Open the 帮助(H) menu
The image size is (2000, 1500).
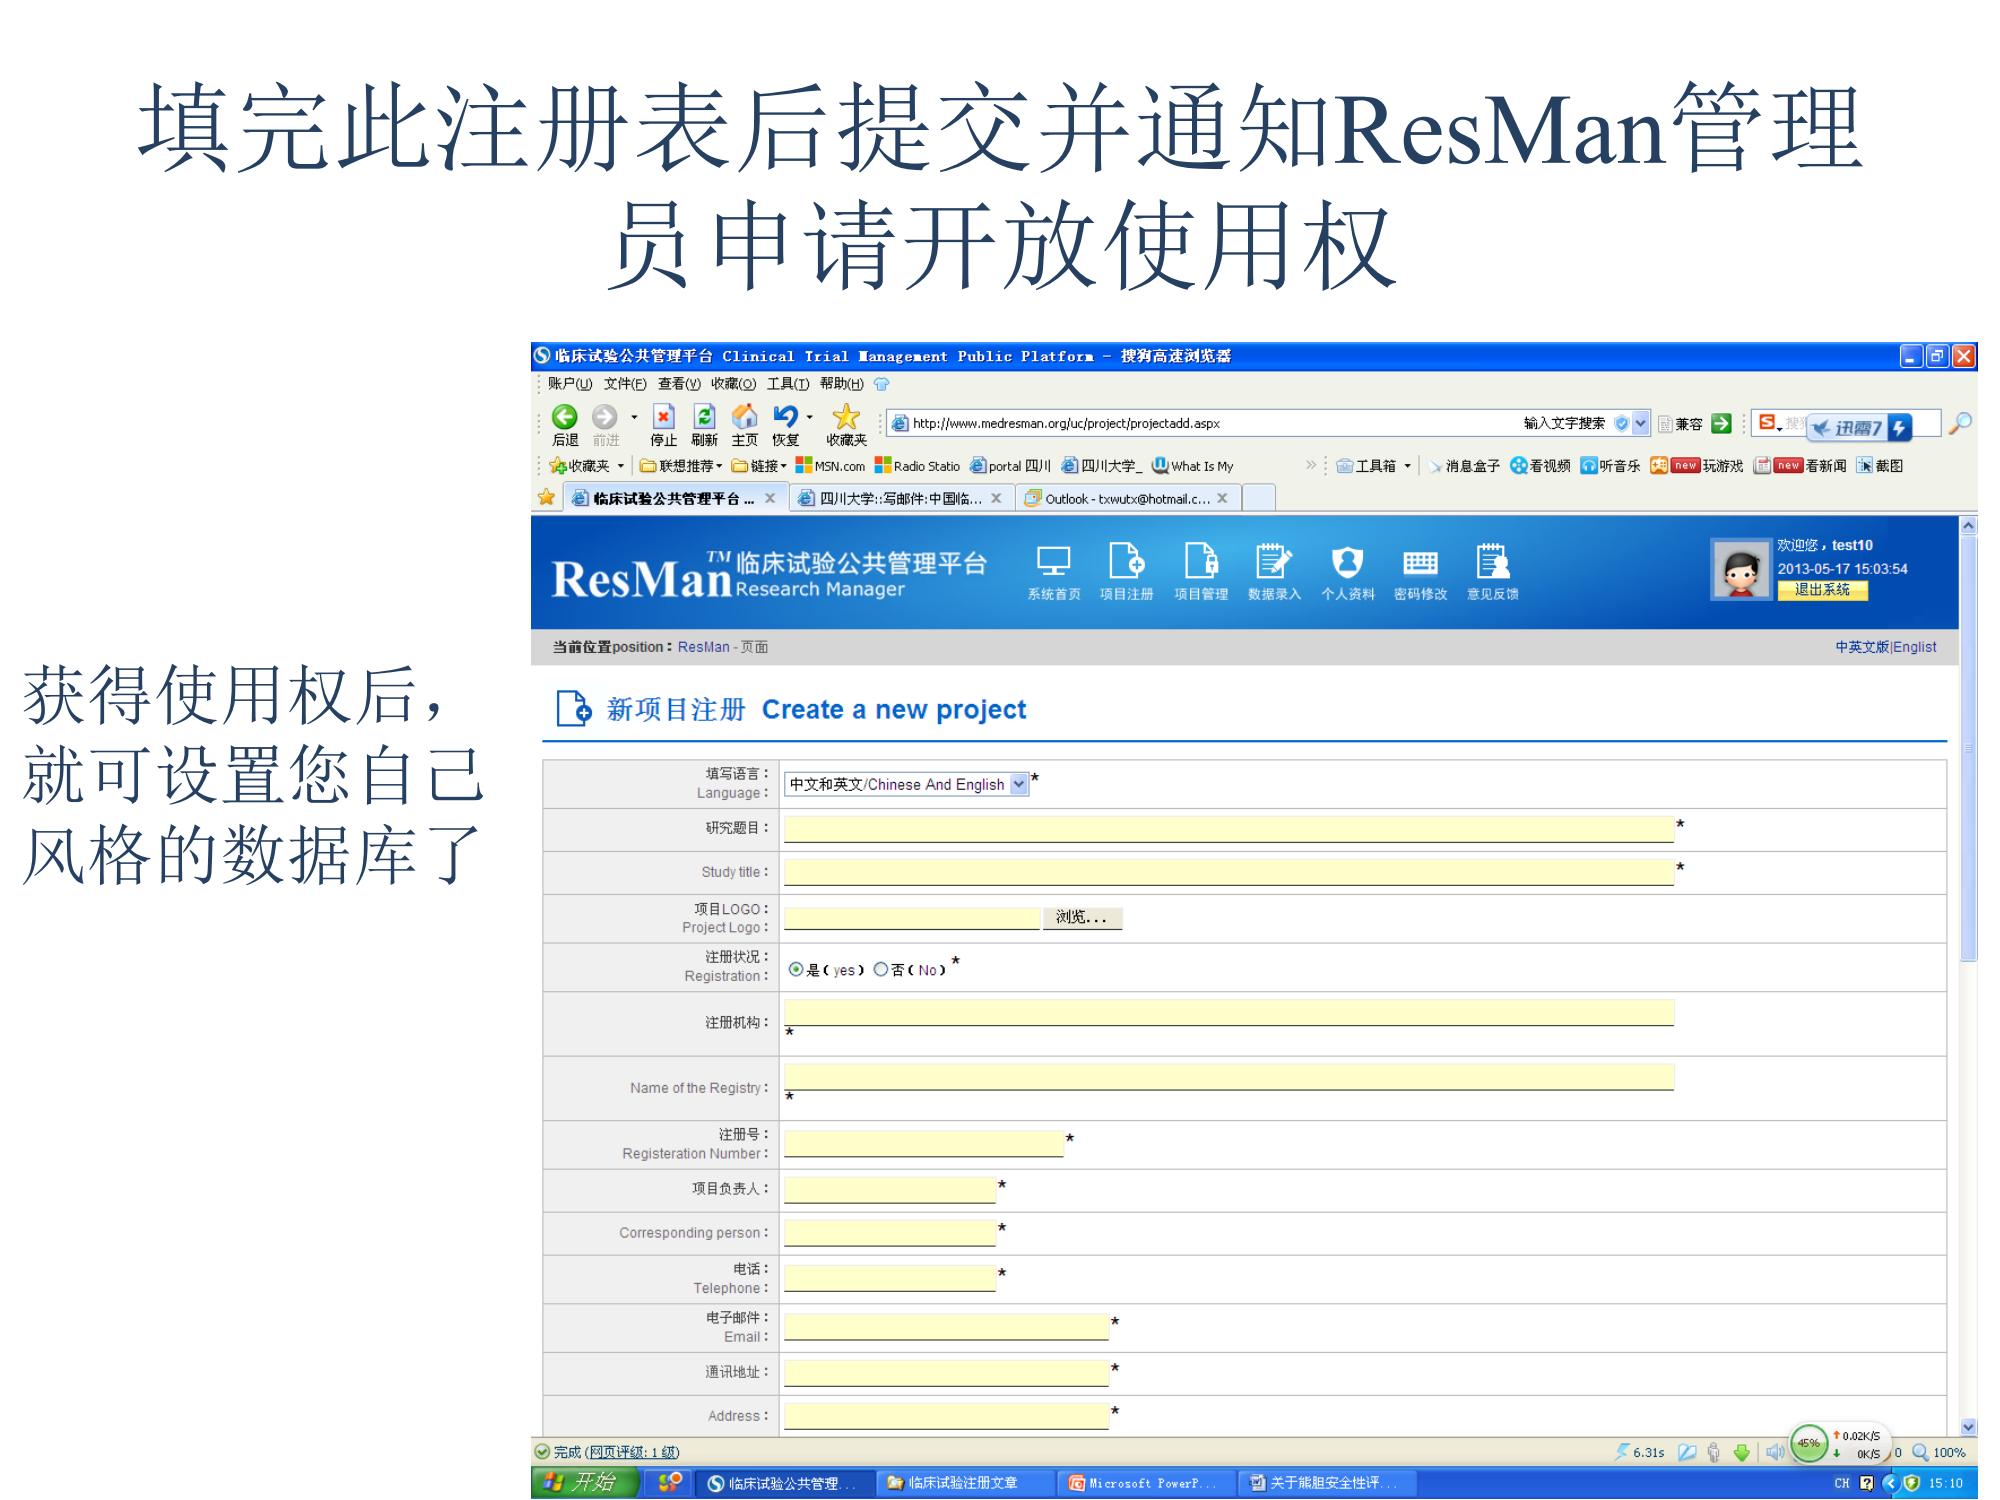pyautogui.click(x=842, y=384)
